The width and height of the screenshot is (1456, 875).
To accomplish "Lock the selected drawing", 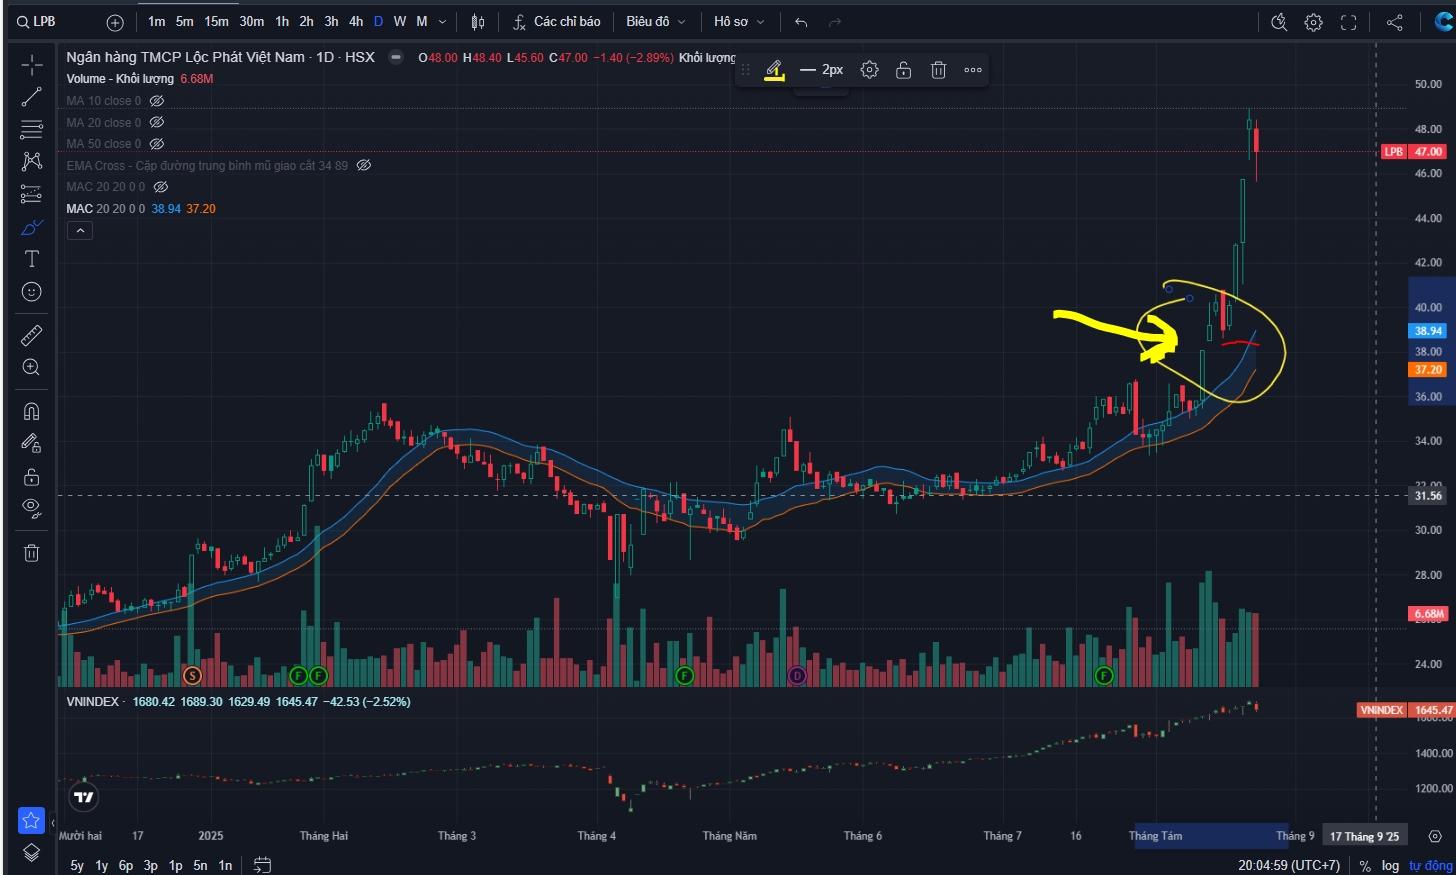I will [x=904, y=70].
